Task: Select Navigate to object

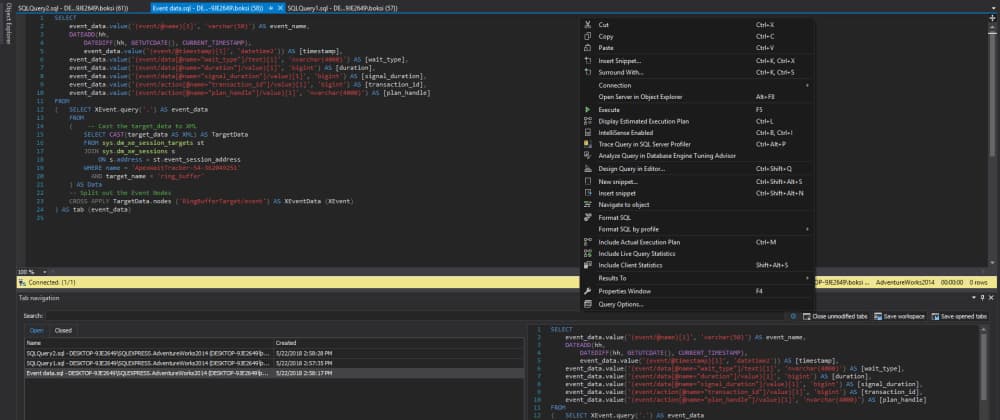Action: [x=697, y=205]
